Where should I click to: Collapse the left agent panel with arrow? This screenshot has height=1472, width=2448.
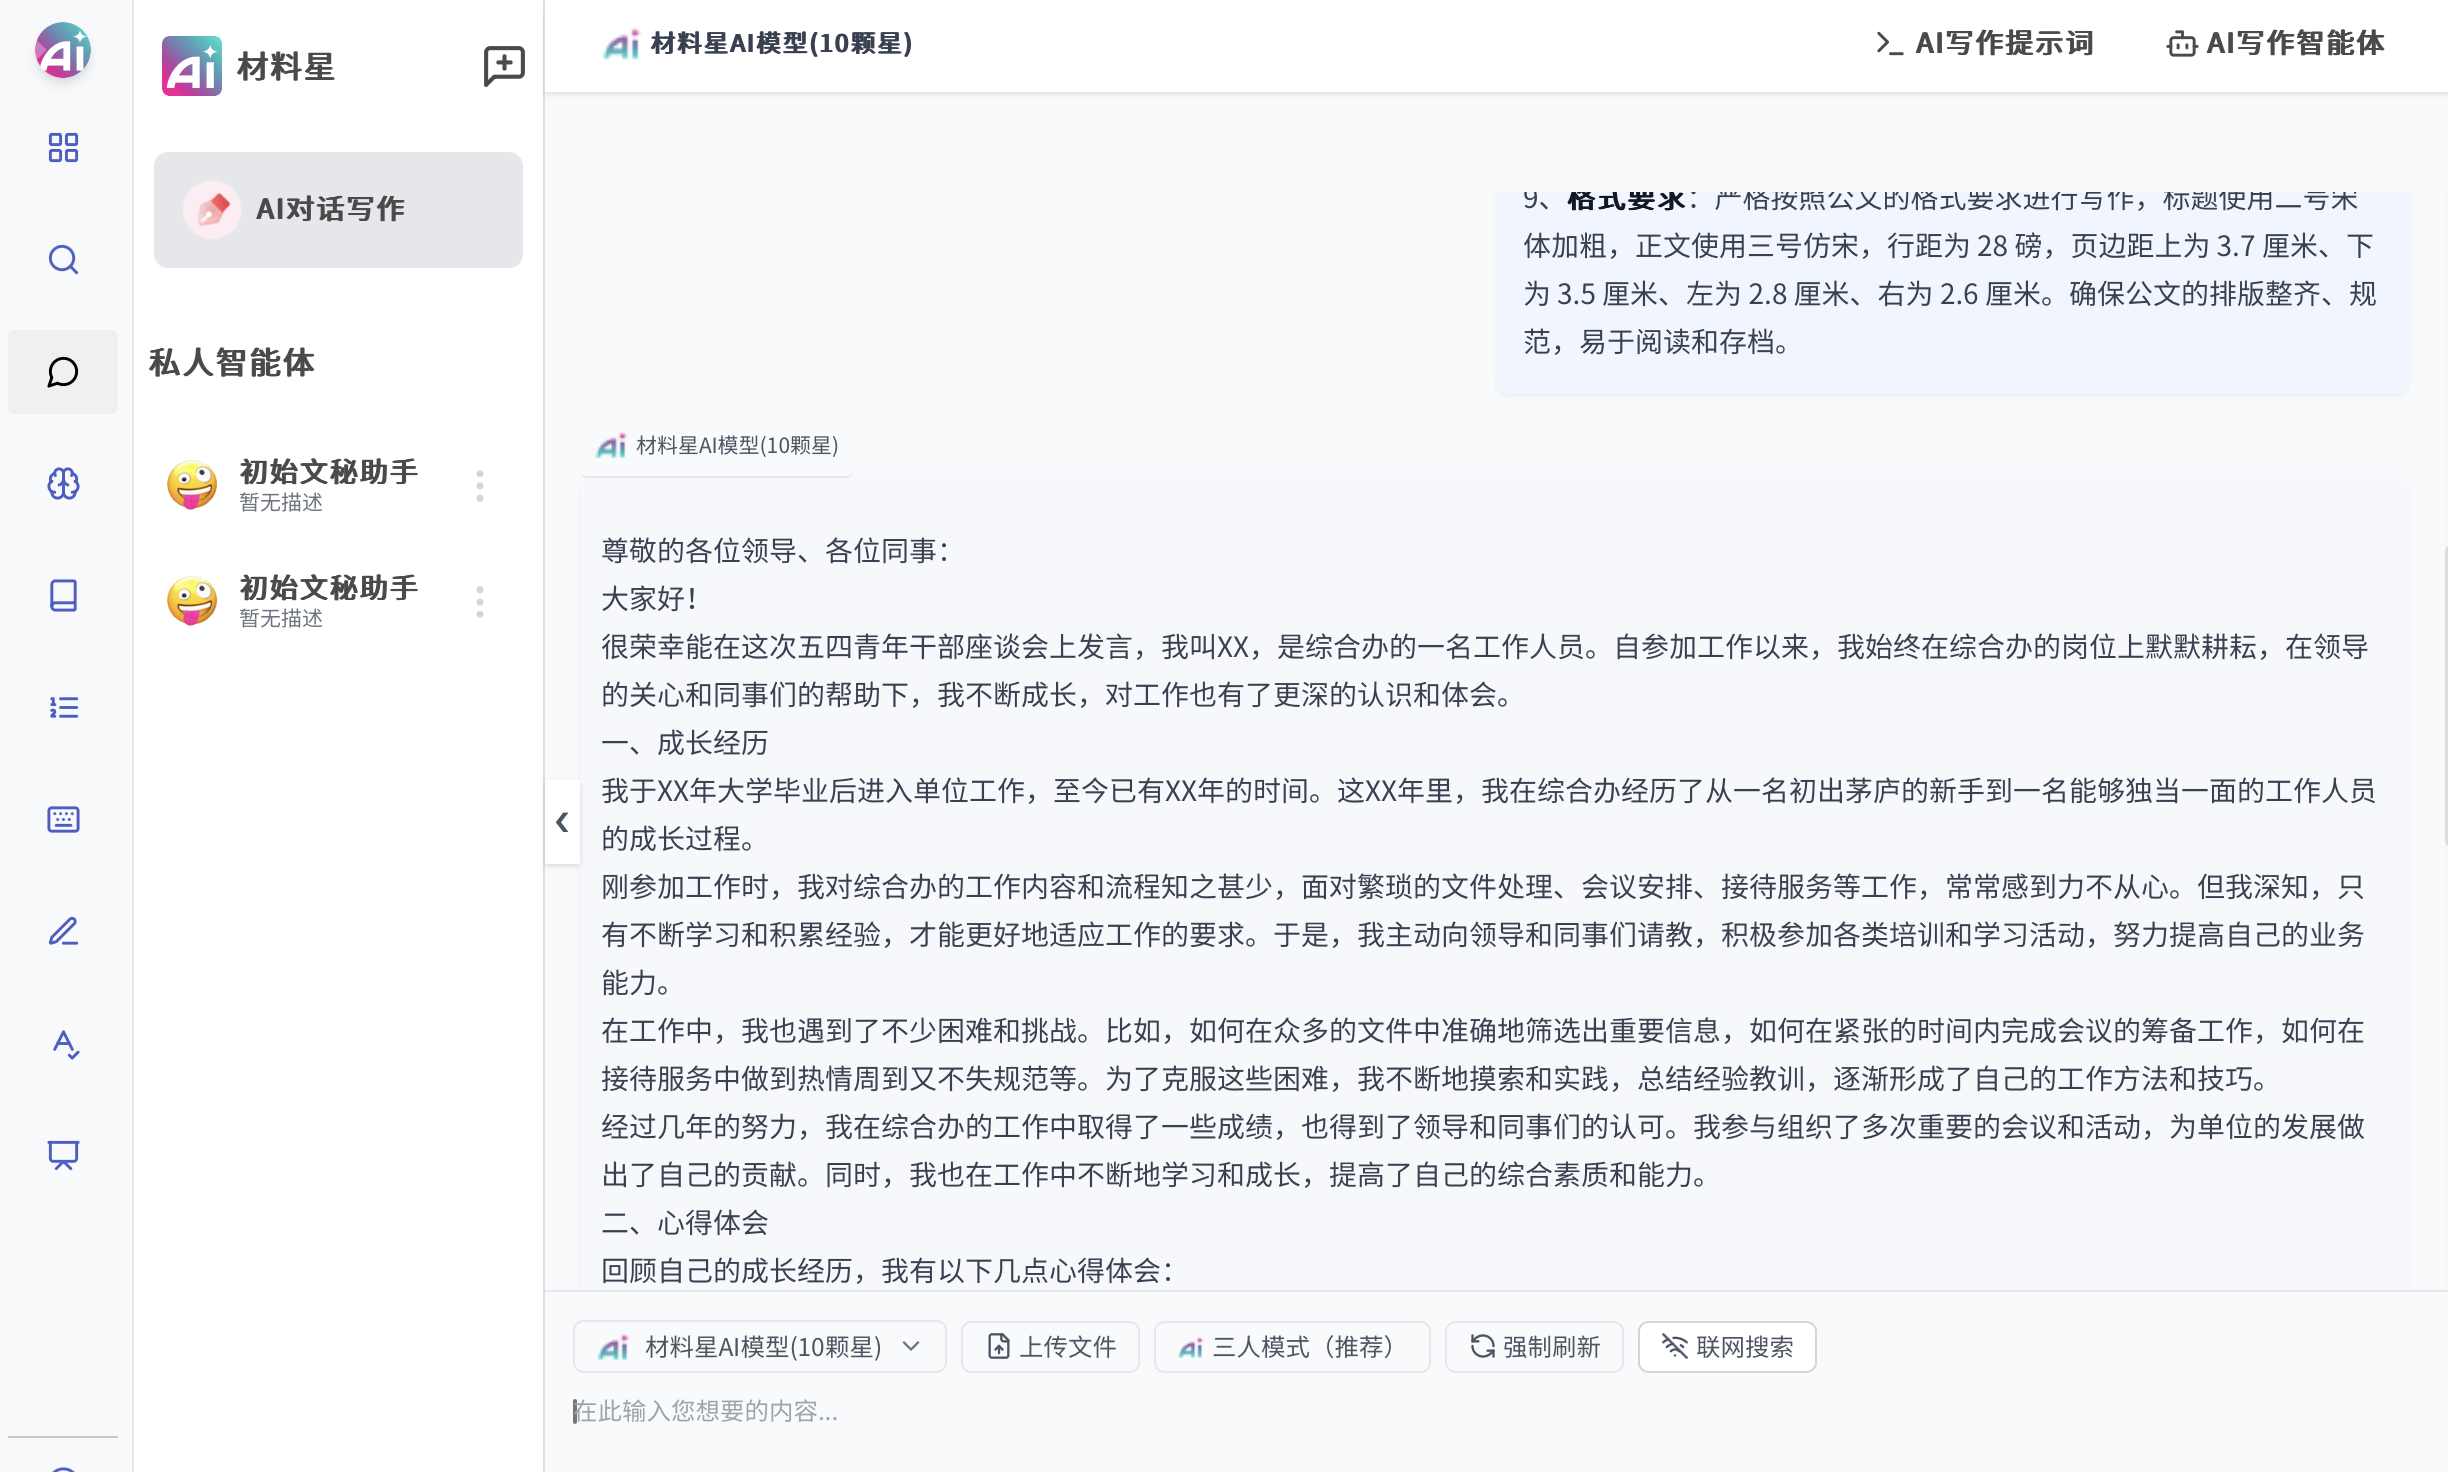click(x=562, y=822)
